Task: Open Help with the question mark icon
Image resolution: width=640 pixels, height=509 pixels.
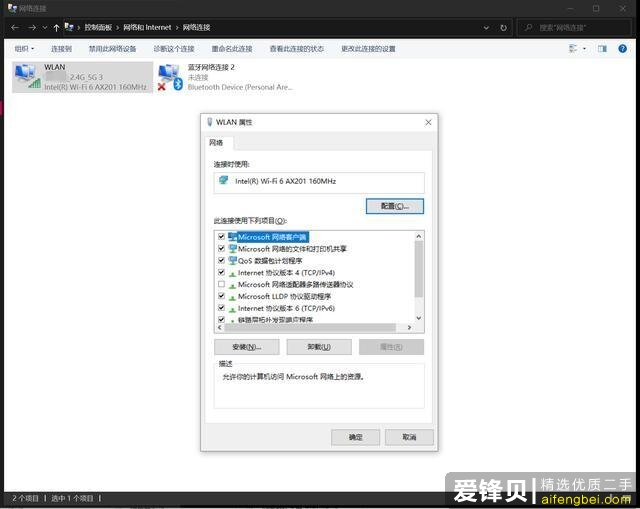Action: click(622, 49)
